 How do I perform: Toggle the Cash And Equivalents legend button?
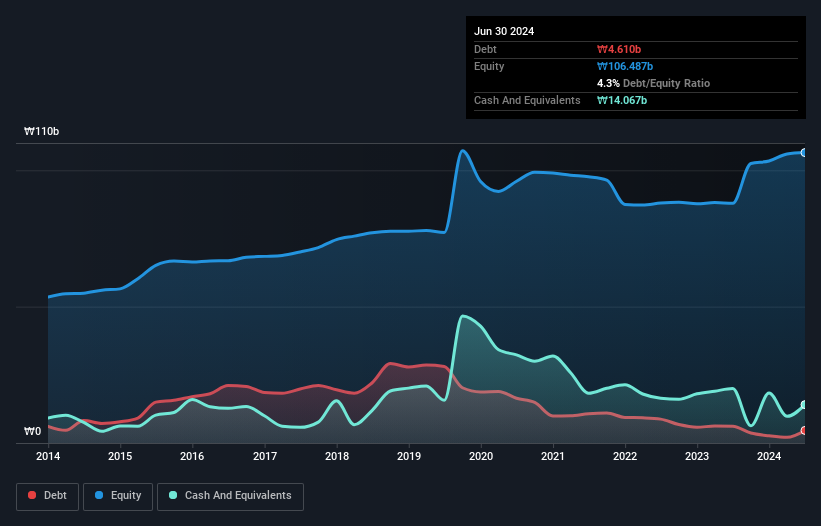[x=230, y=496]
